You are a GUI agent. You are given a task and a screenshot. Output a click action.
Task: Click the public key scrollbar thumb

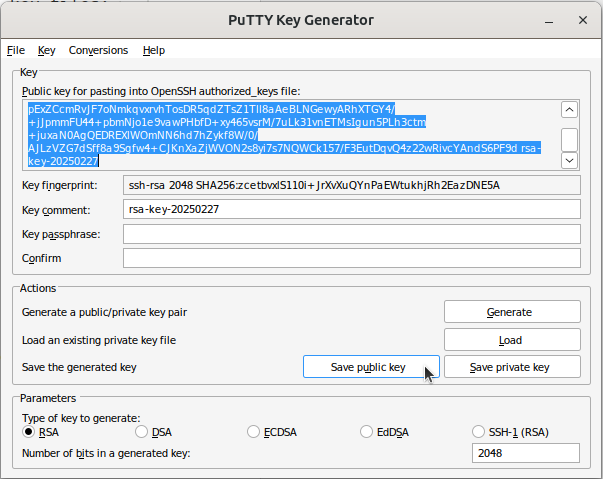click(x=570, y=140)
